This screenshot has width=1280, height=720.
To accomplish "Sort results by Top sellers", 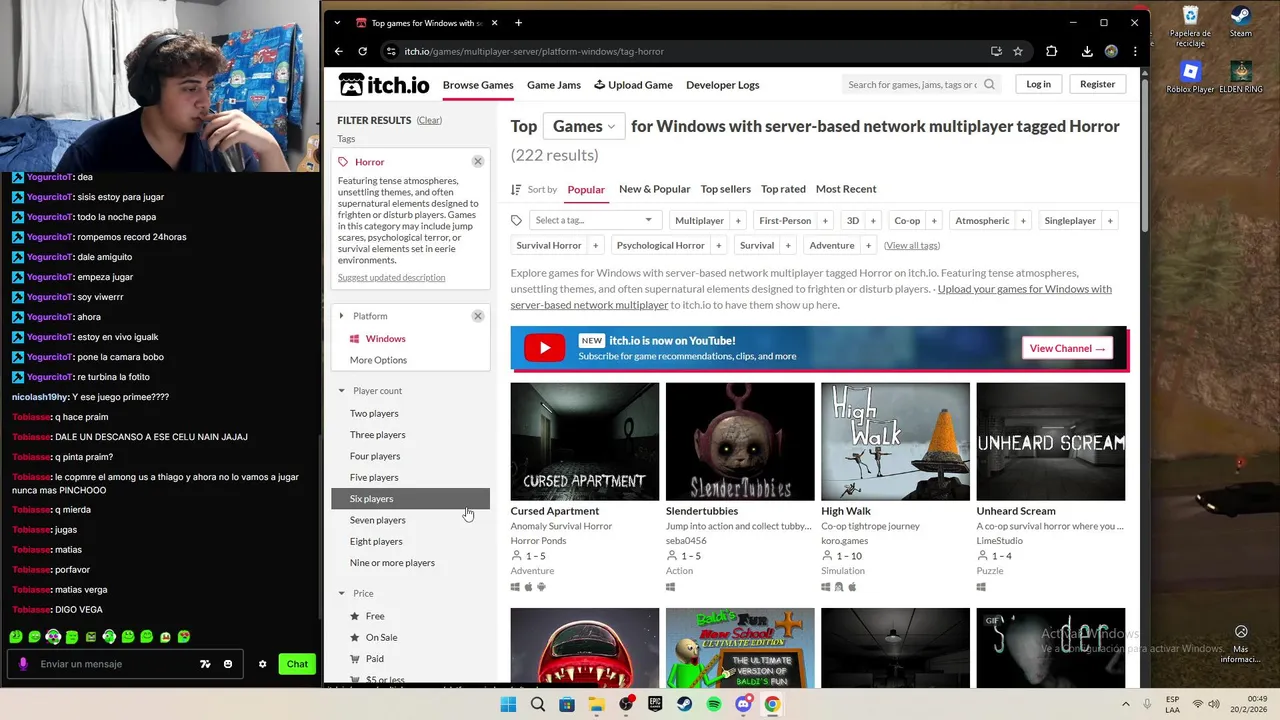I will 725,189.
